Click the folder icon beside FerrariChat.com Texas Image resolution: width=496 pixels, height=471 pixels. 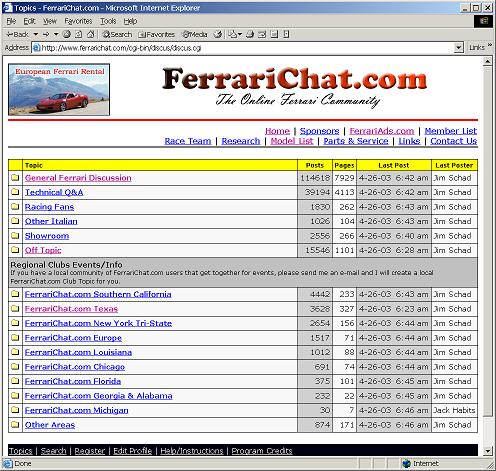pyautogui.click(x=15, y=309)
